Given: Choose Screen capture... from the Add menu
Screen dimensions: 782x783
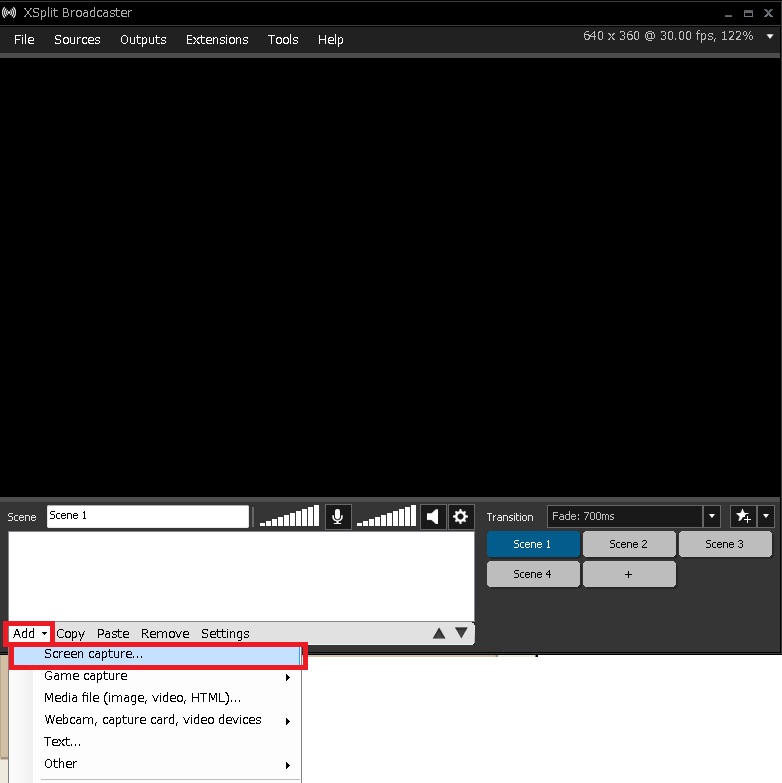Looking at the screenshot, I should [x=157, y=654].
